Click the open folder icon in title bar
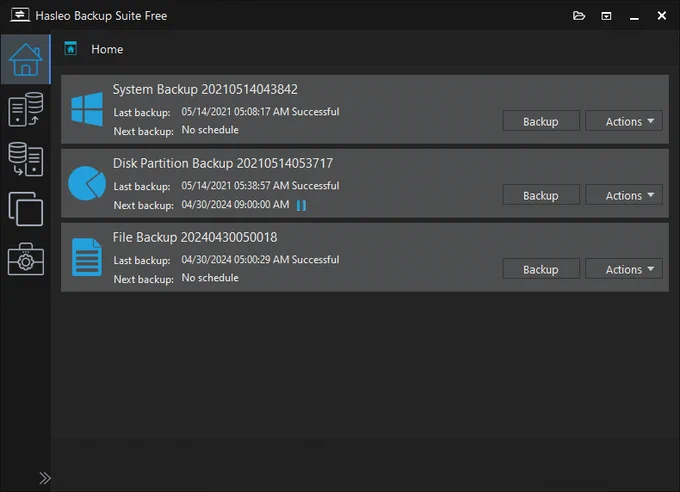680x492 pixels. pos(579,16)
